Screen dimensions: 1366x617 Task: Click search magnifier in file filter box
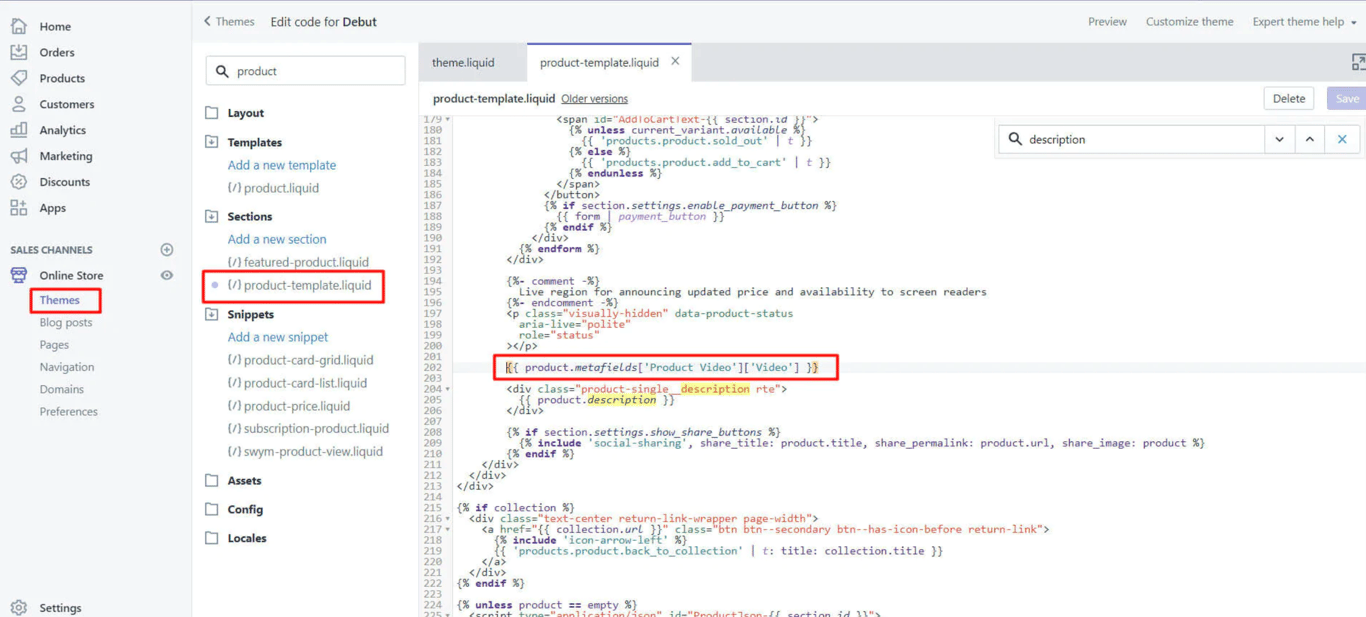222,71
